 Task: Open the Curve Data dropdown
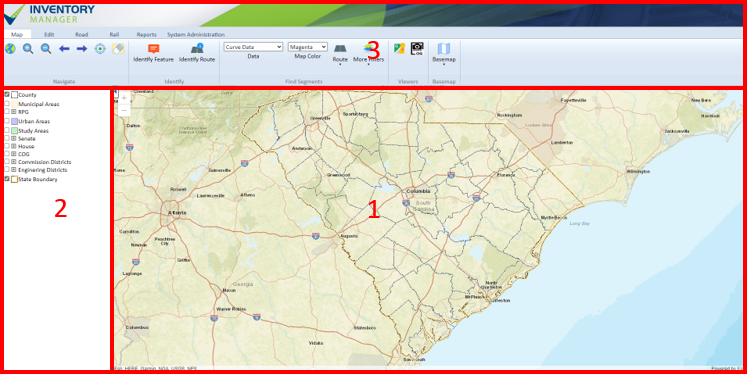(253, 47)
